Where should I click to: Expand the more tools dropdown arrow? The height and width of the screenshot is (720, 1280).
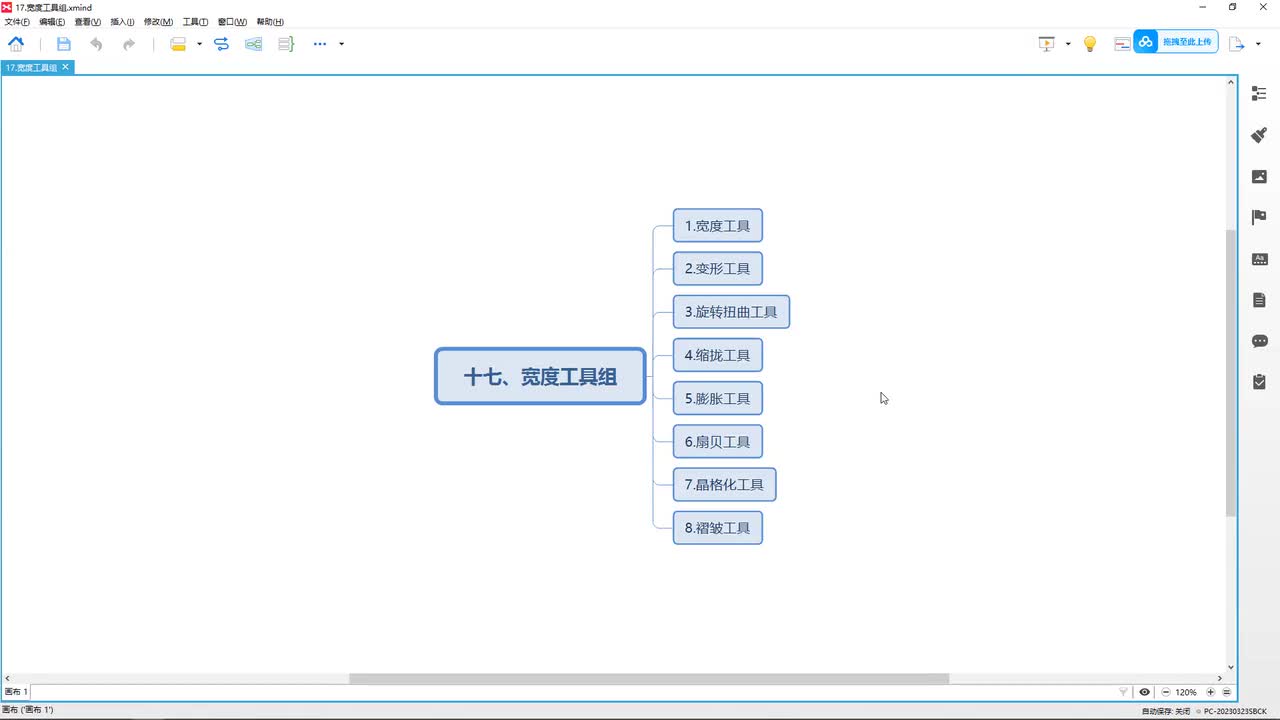pyautogui.click(x=342, y=44)
